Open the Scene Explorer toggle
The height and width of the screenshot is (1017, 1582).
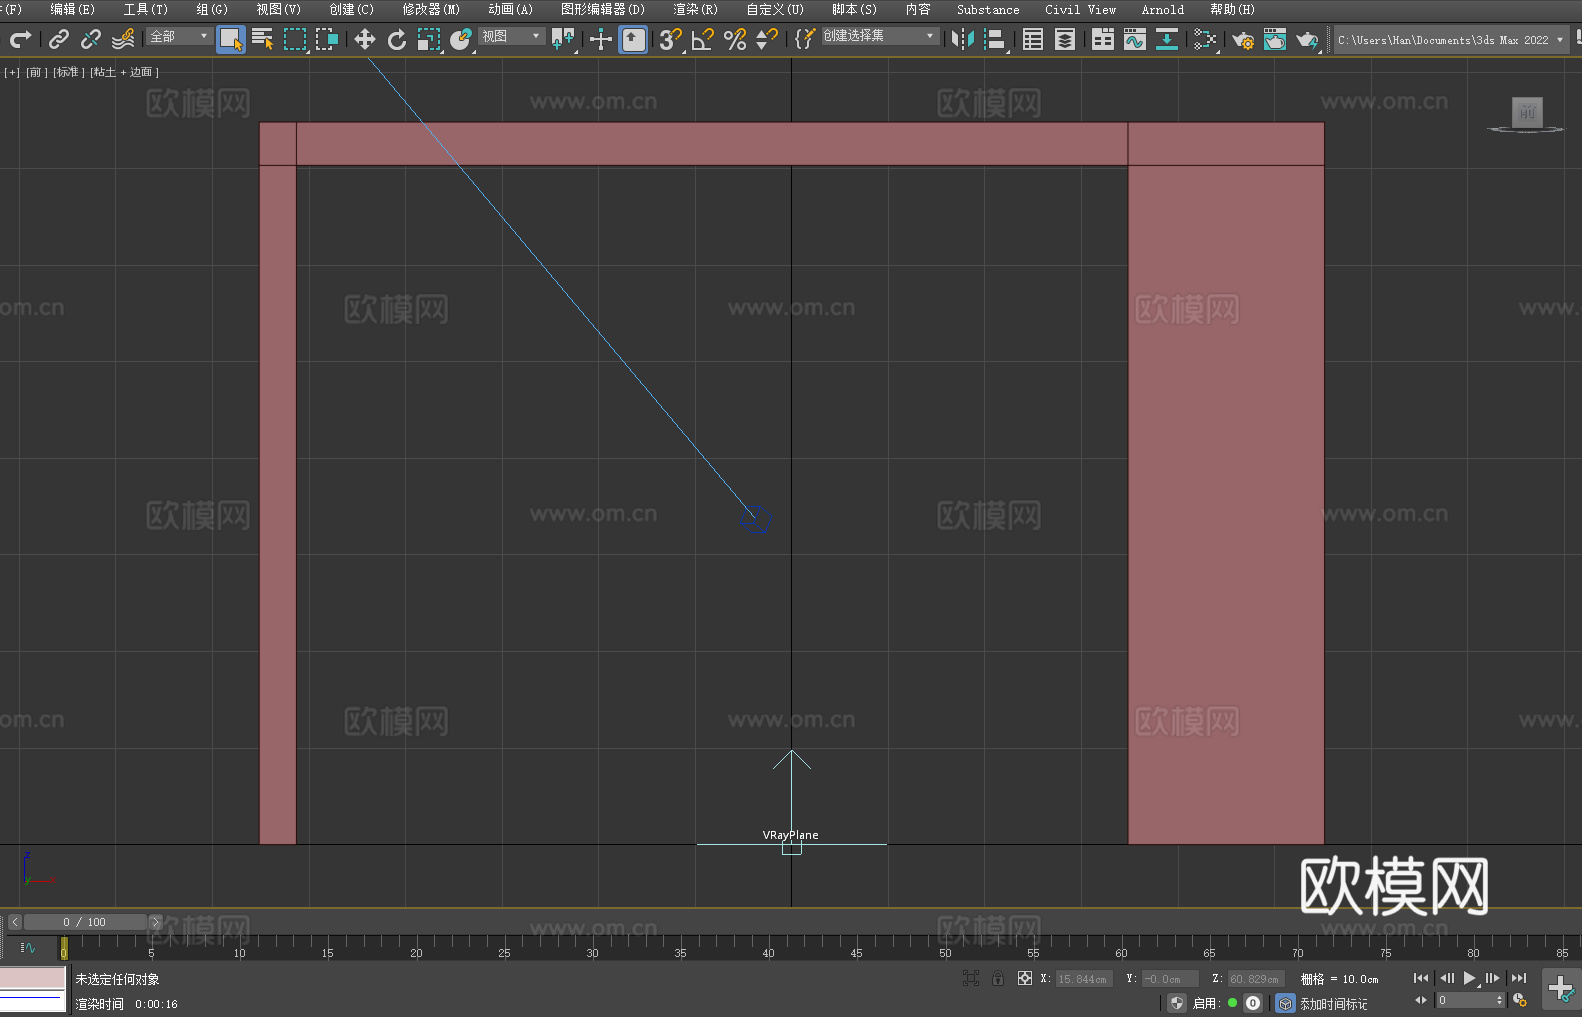[1033, 39]
